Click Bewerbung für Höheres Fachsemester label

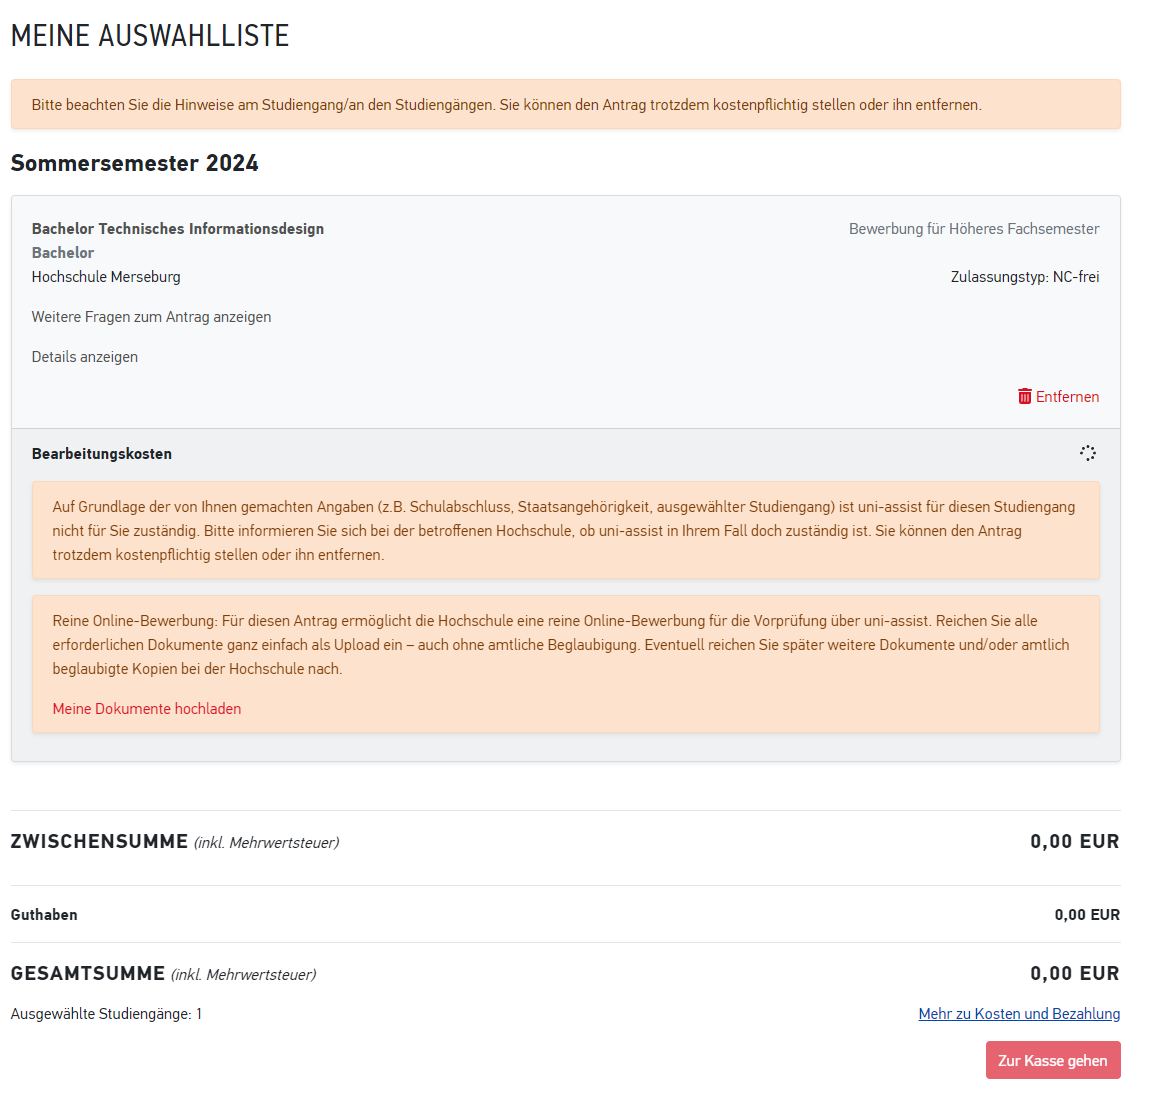(x=974, y=229)
